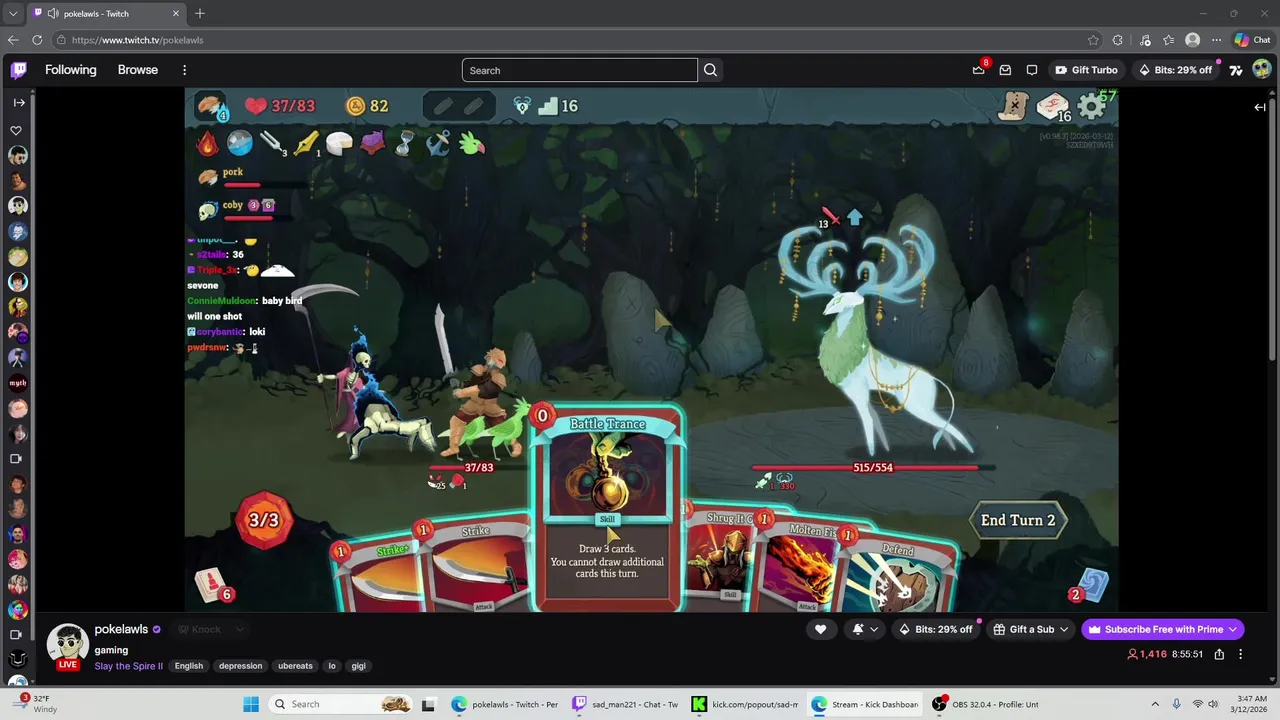
Task: Bookmark this page with the star icon
Action: point(1093,40)
